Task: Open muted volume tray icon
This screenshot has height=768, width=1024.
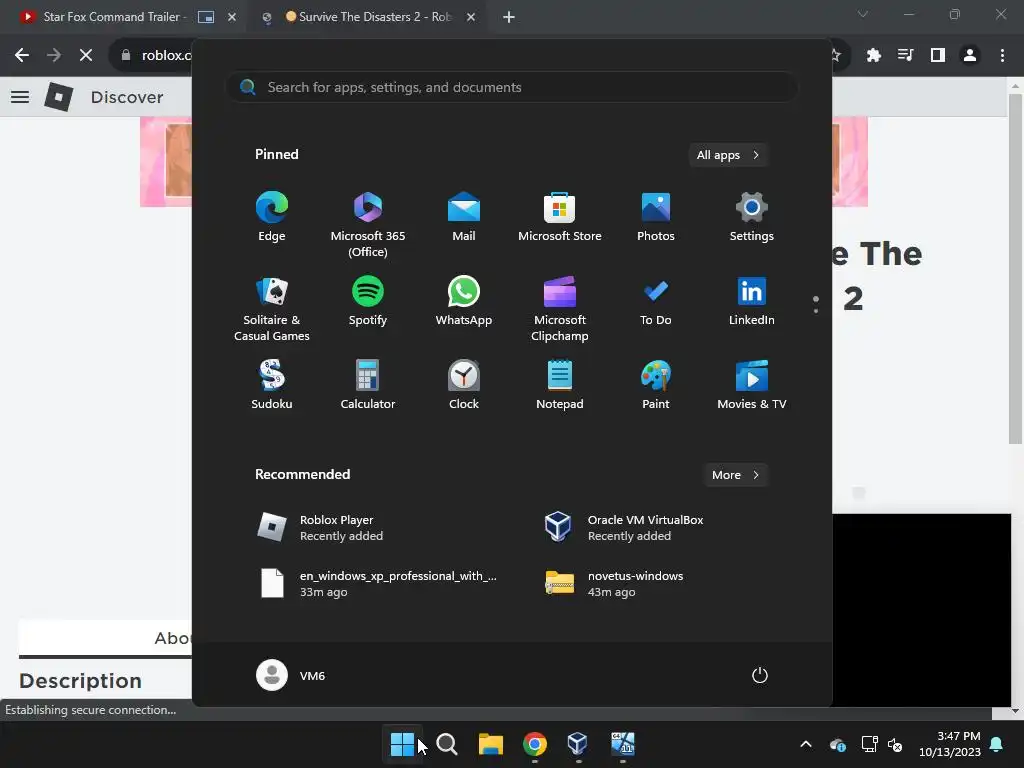Action: pyautogui.click(x=895, y=744)
